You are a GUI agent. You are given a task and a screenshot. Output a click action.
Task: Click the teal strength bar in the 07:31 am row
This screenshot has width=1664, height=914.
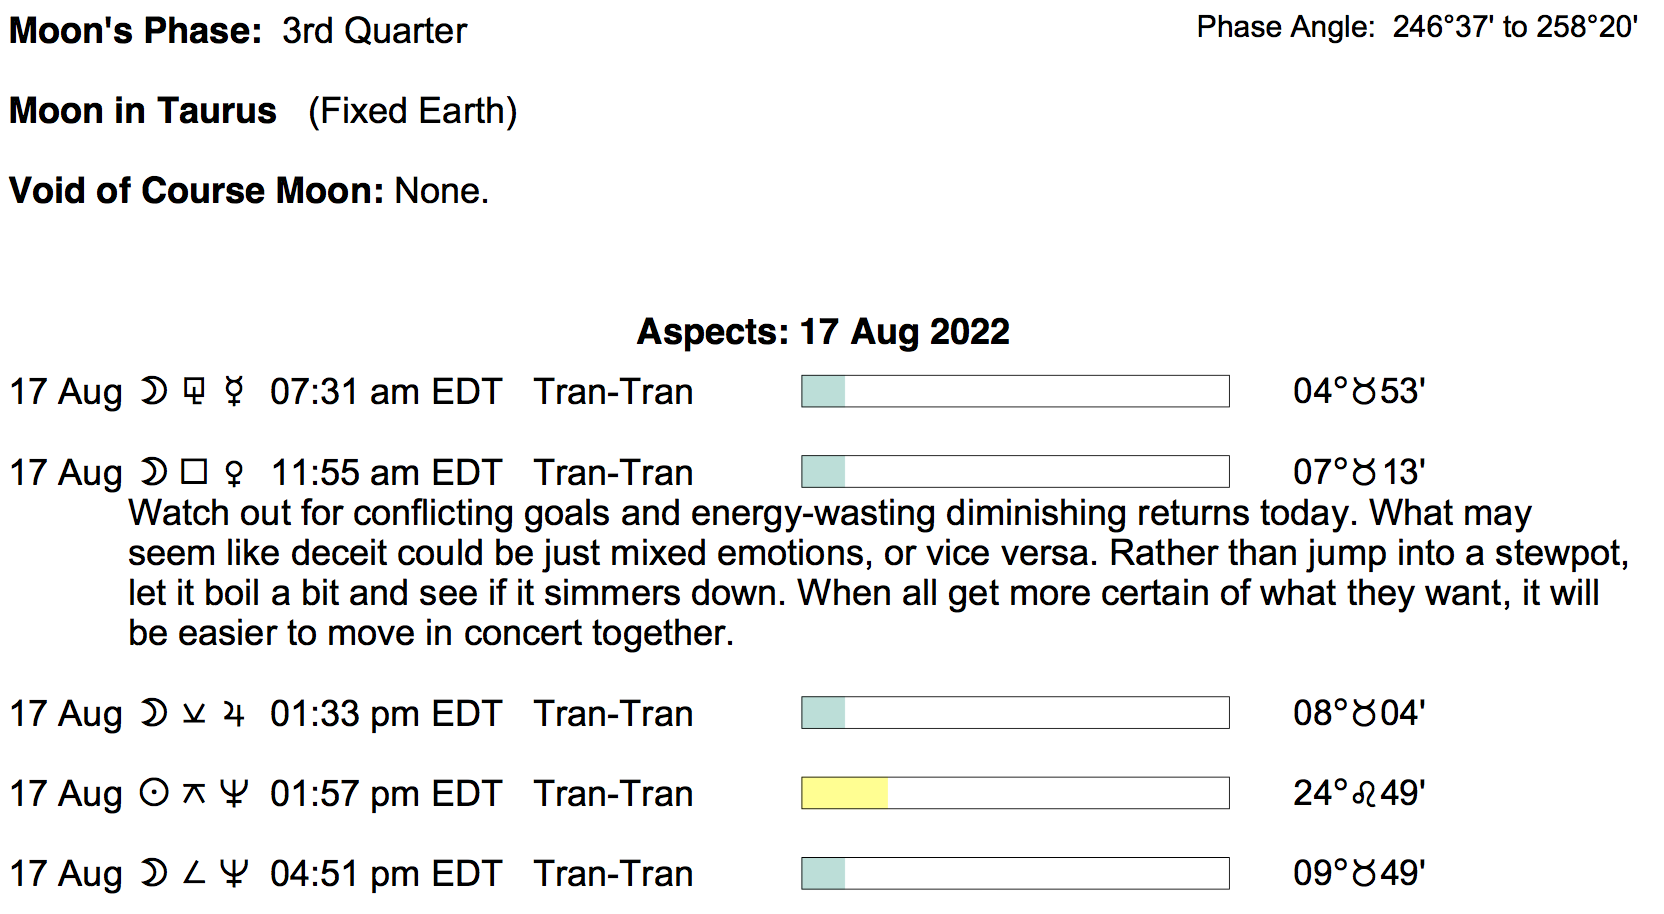pyautogui.click(x=824, y=391)
